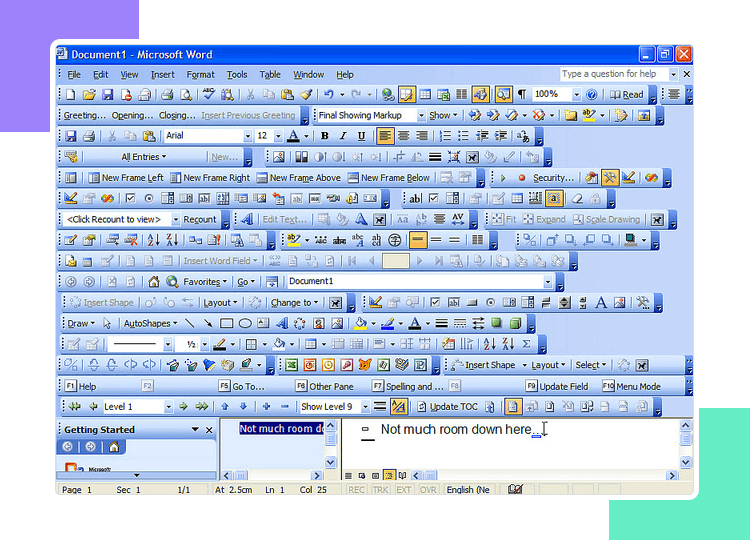Open the Arial font name dropdown
750x540 pixels.
(247, 136)
